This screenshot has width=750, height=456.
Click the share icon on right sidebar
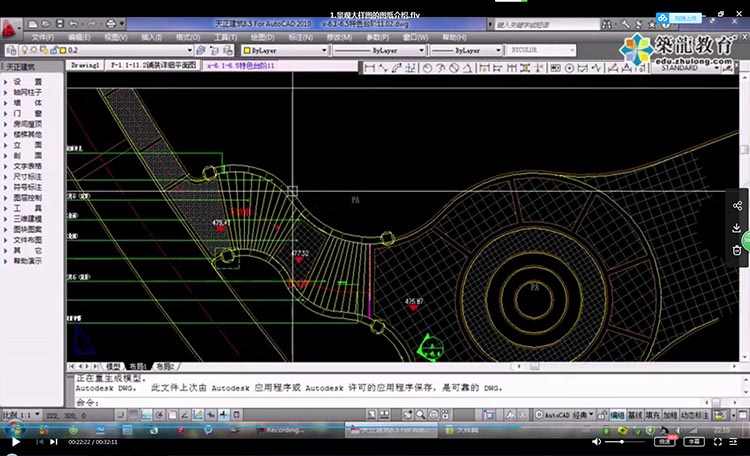[x=737, y=206]
